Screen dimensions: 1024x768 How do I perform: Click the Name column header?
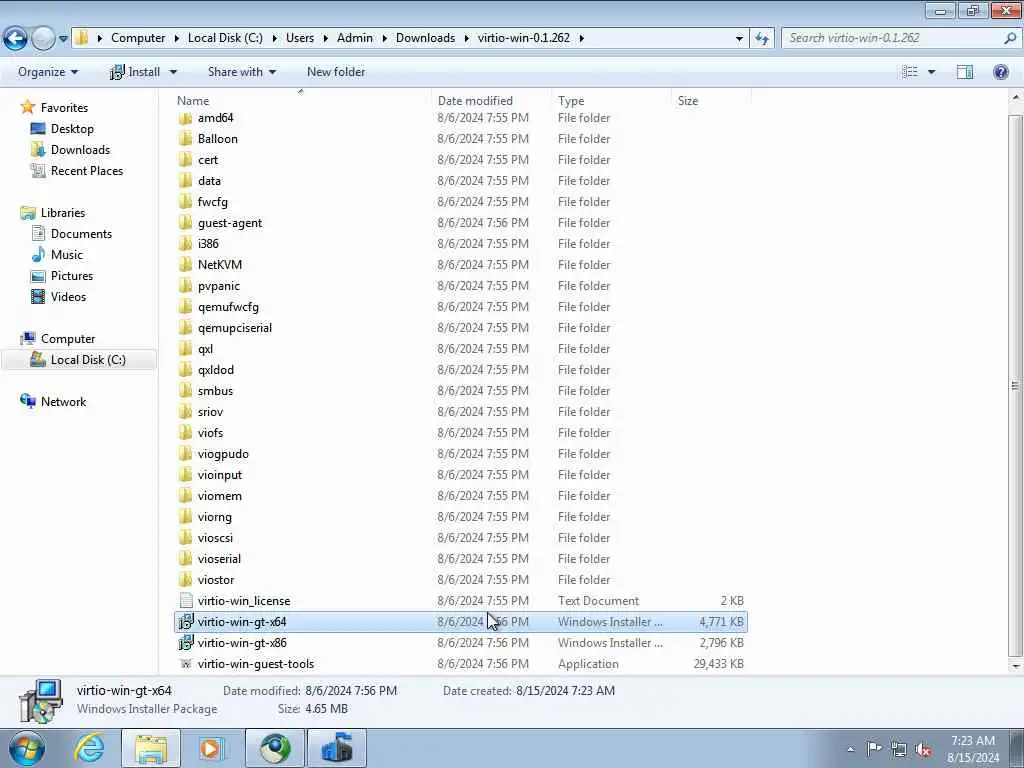(302, 101)
